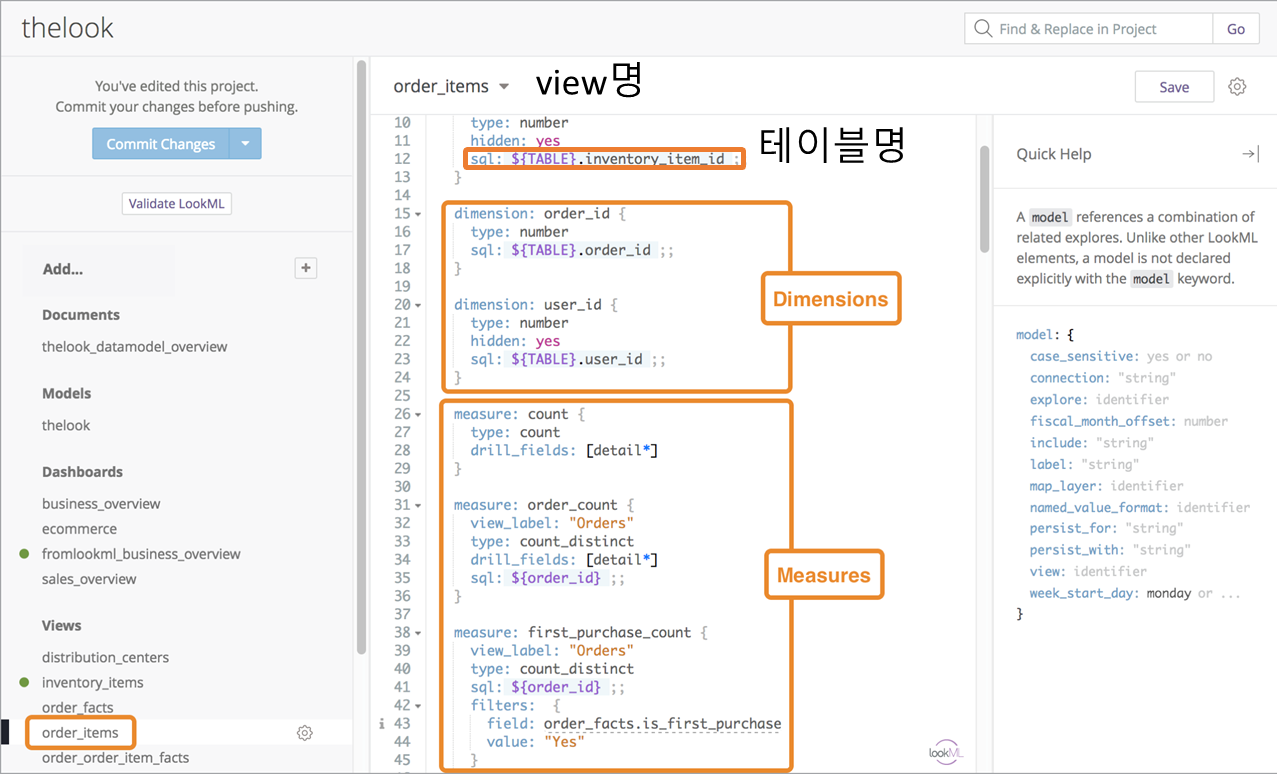Viewport: 1277px width, 774px height.
Task: Click line 12 inventory_item_id sql code
Action: point(605,159)
